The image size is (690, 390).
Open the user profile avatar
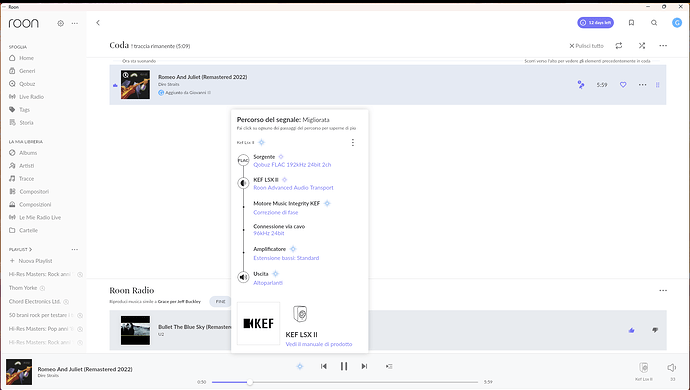[677, 23]
